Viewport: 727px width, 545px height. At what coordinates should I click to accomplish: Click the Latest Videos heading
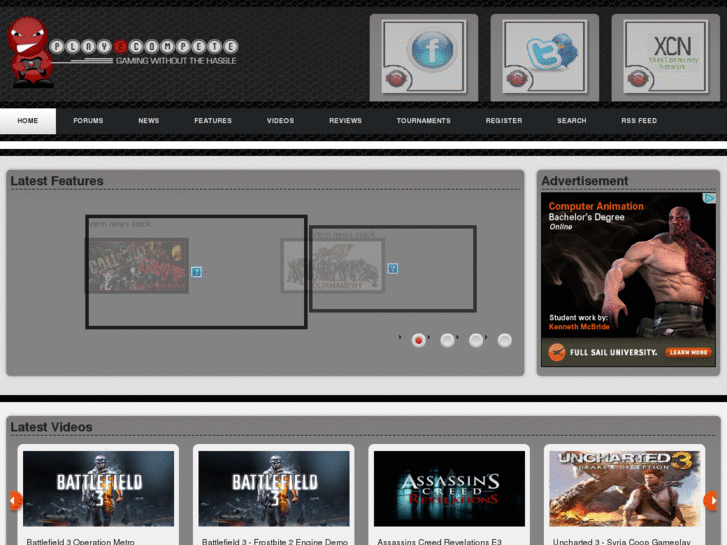(x=51, y=427)
